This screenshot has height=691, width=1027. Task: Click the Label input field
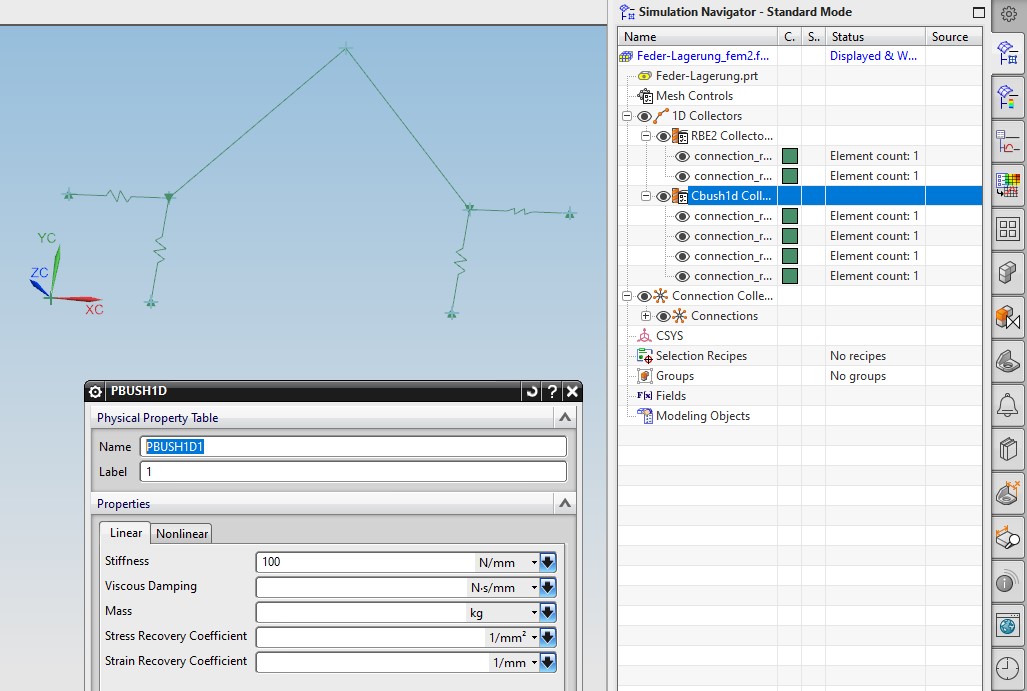(x=353, y=472)
